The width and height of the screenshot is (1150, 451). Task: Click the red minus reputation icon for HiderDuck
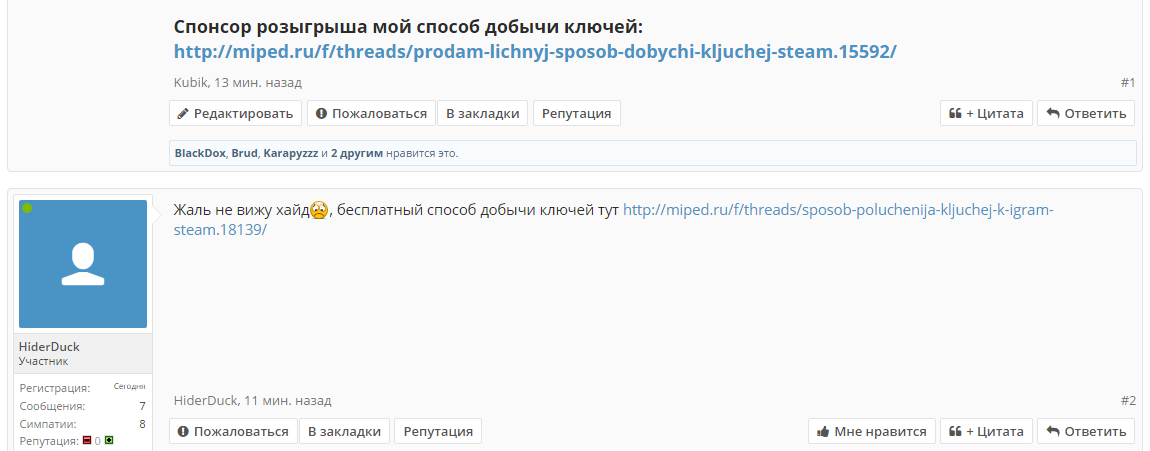(x=87, y=441)
